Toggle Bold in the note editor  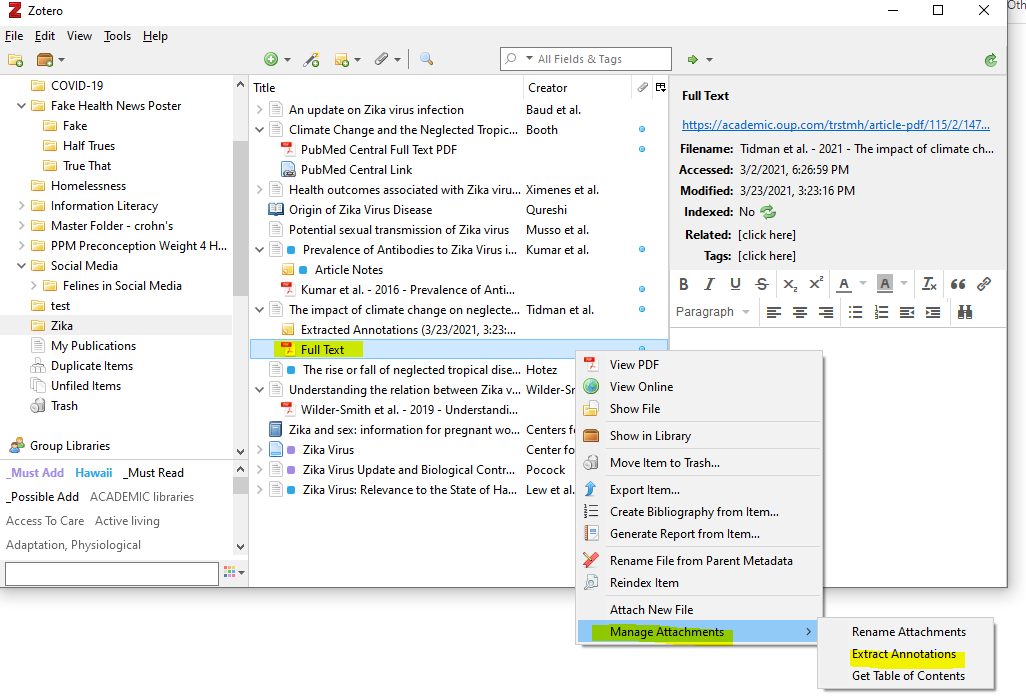(x=684, y=284)
